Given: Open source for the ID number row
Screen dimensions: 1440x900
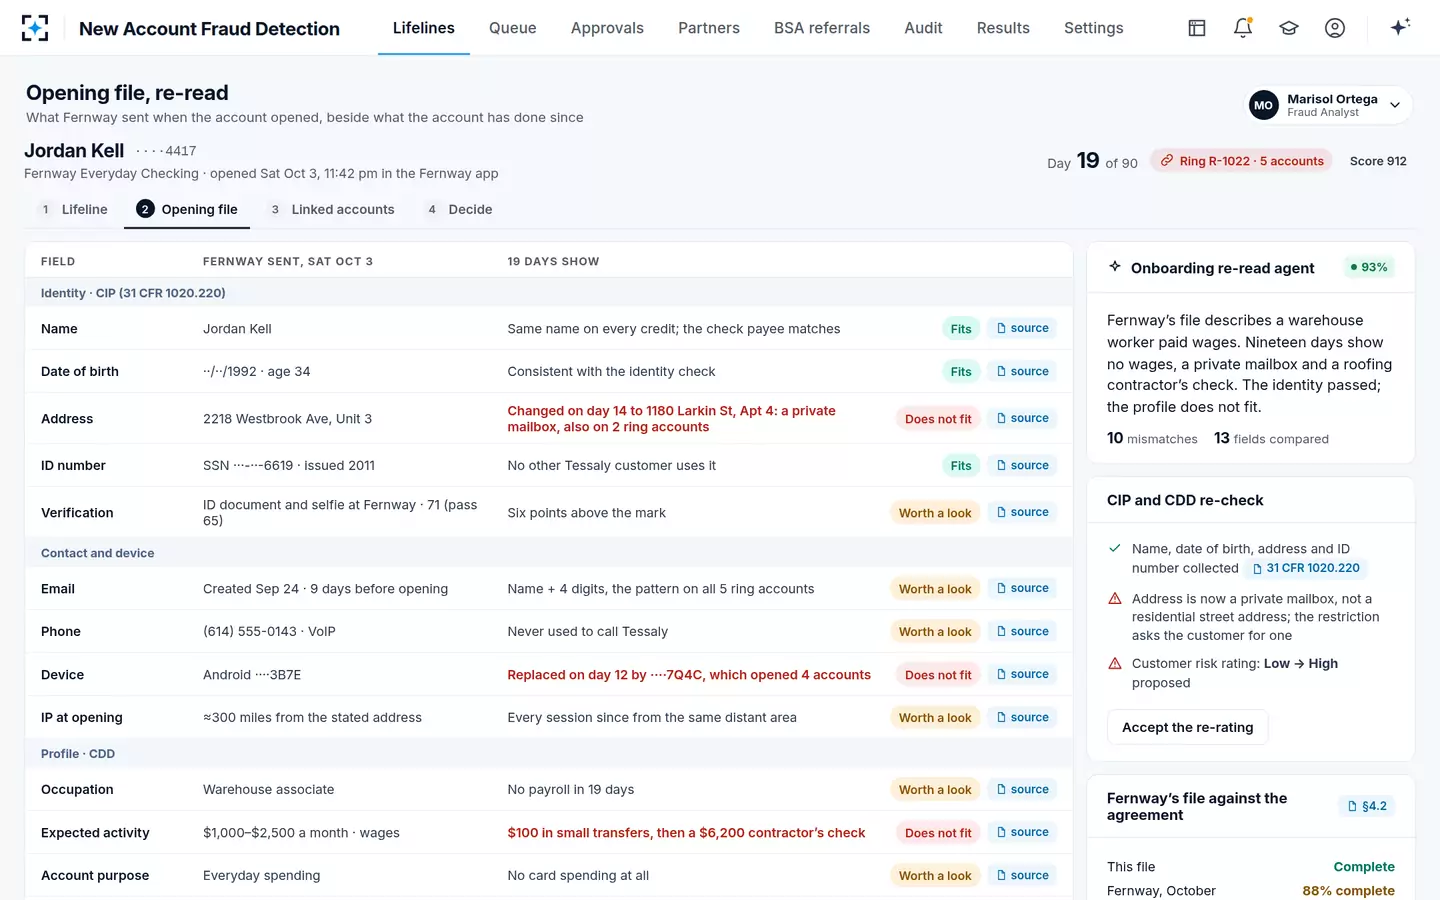Looking at the screenshot, I should click(1022, 465).
